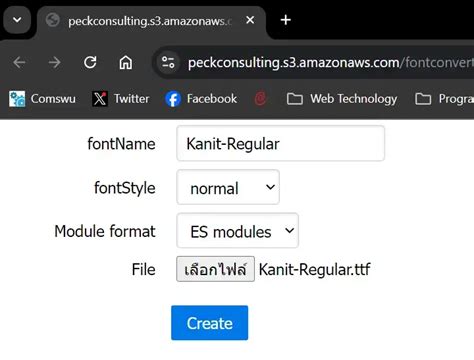The height and width of the screenshot is (360, 474).
Task: Open the Module format dropdown
Action: coord(237,231)
